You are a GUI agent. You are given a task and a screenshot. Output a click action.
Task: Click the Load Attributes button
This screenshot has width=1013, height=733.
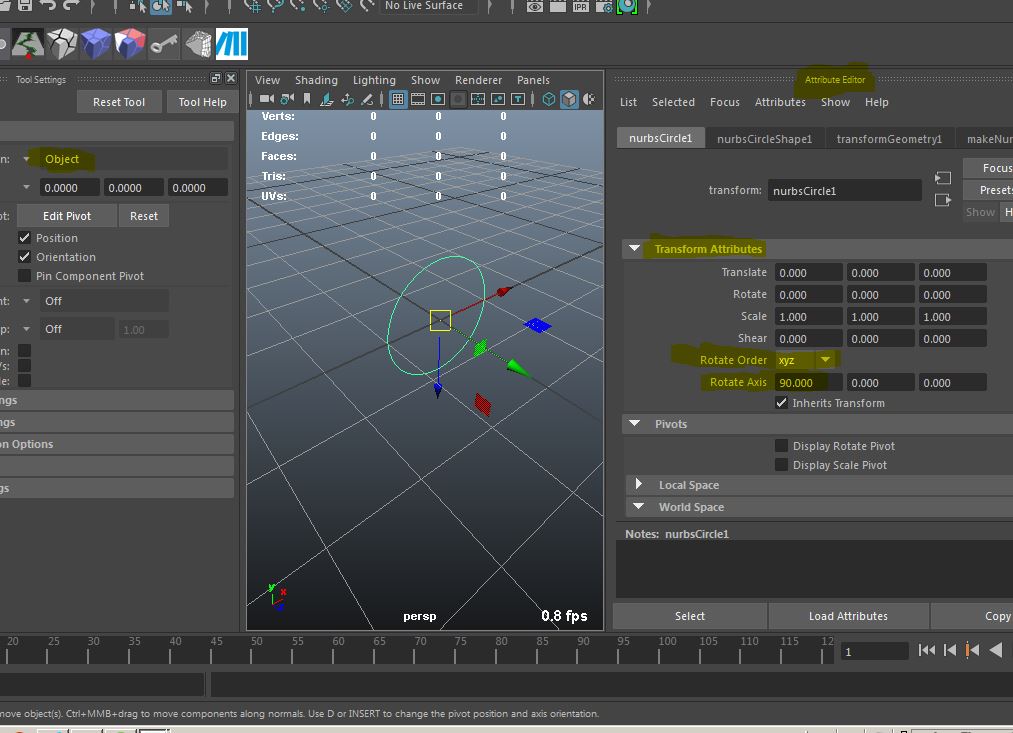pyautogui.click(x=848, y=616)
